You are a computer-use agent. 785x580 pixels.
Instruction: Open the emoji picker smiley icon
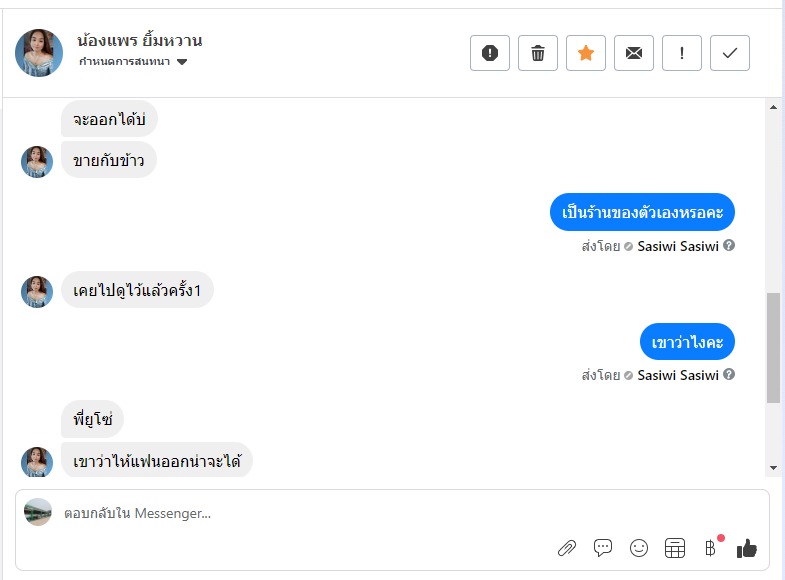(639, 547)
